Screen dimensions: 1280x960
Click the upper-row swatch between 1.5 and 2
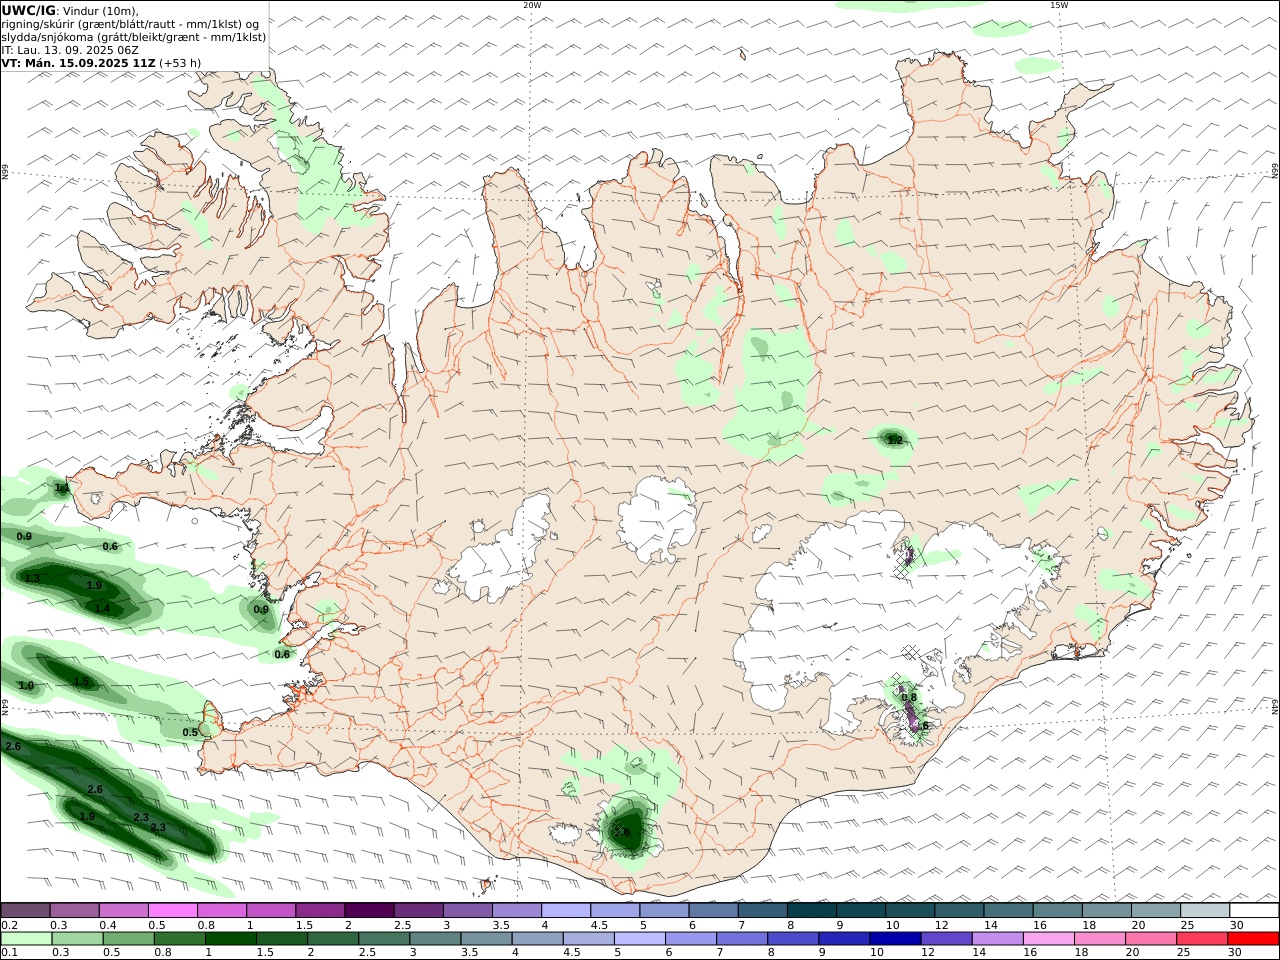tap(320, 910)
